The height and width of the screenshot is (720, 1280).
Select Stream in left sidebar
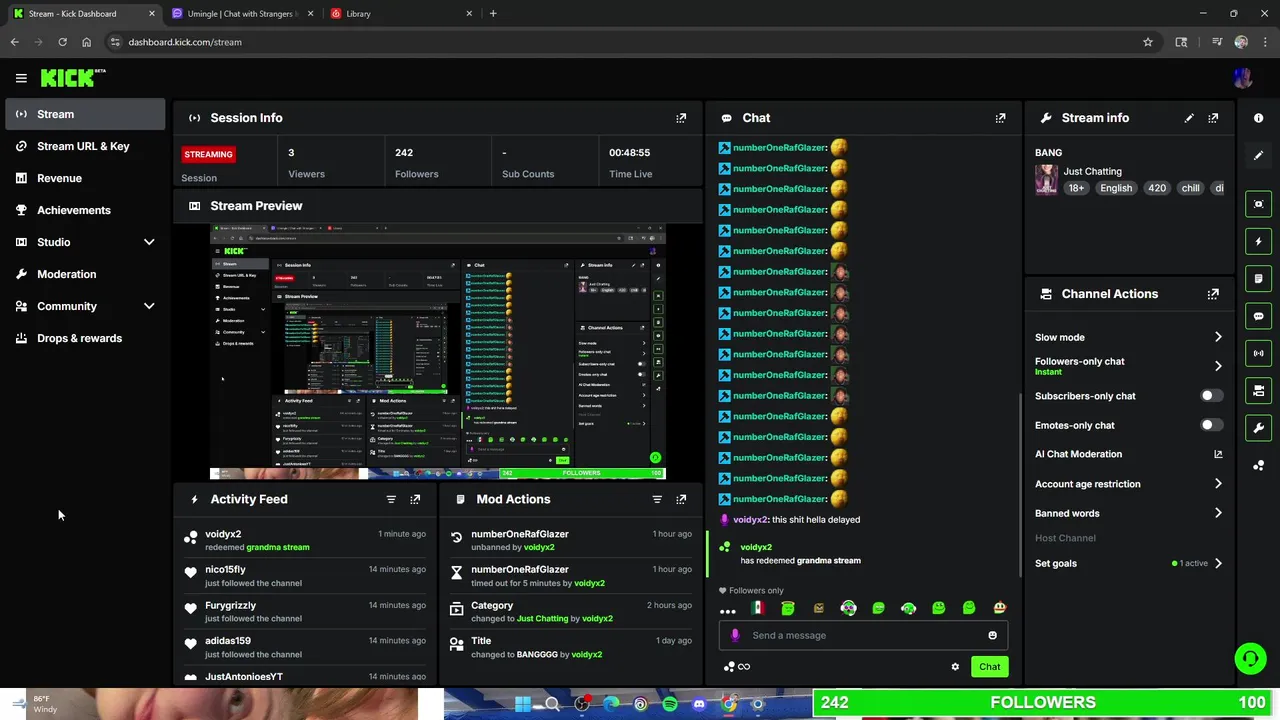click(x=85, y=114)
